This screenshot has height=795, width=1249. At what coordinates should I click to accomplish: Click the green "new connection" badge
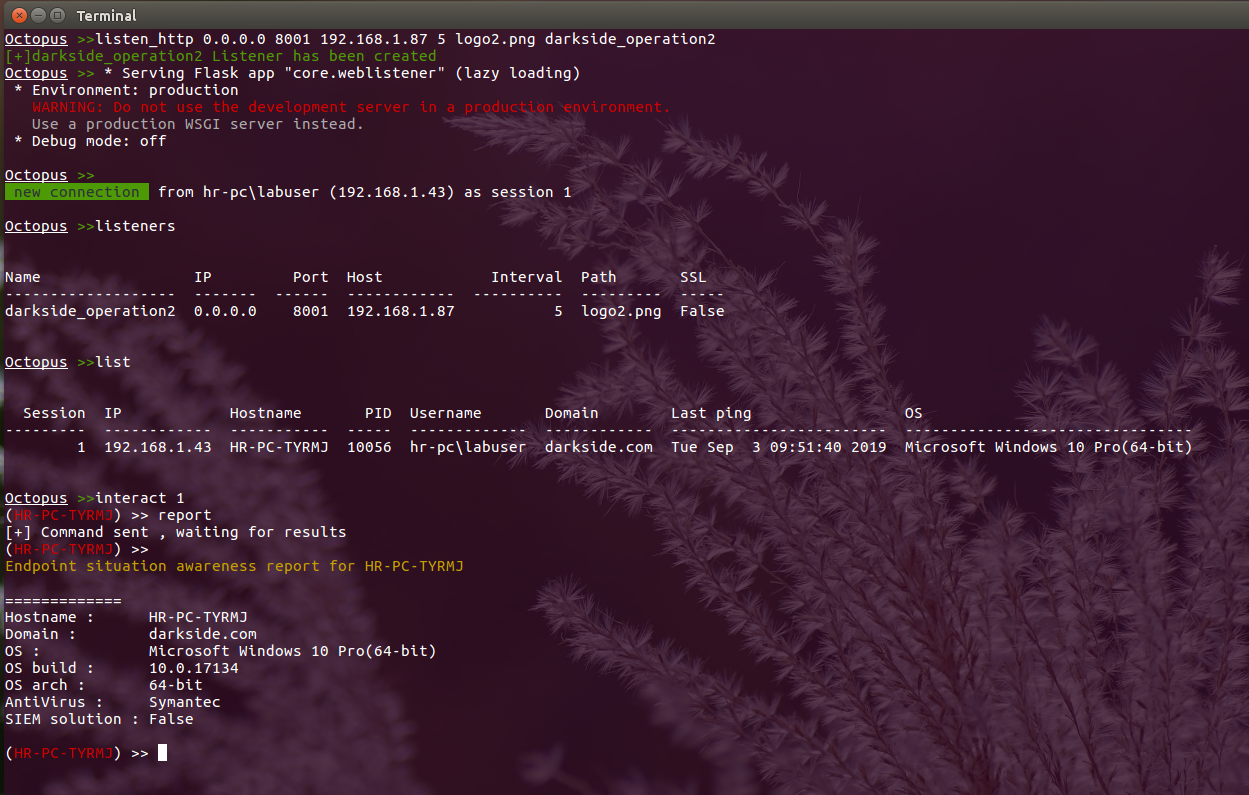point(77,192)
